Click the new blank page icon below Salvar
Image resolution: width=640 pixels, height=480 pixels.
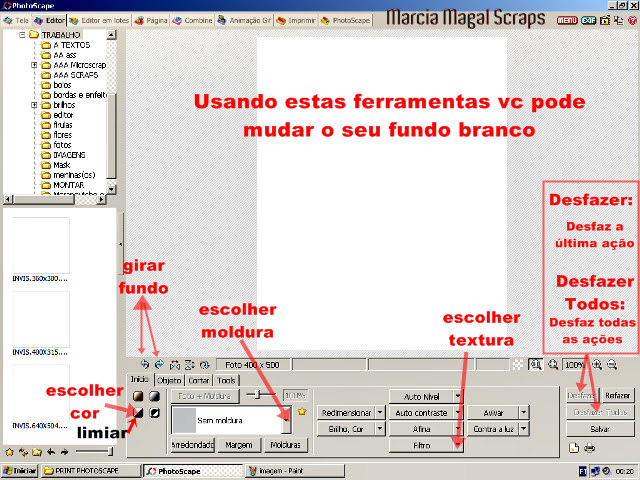click(574, 448)
